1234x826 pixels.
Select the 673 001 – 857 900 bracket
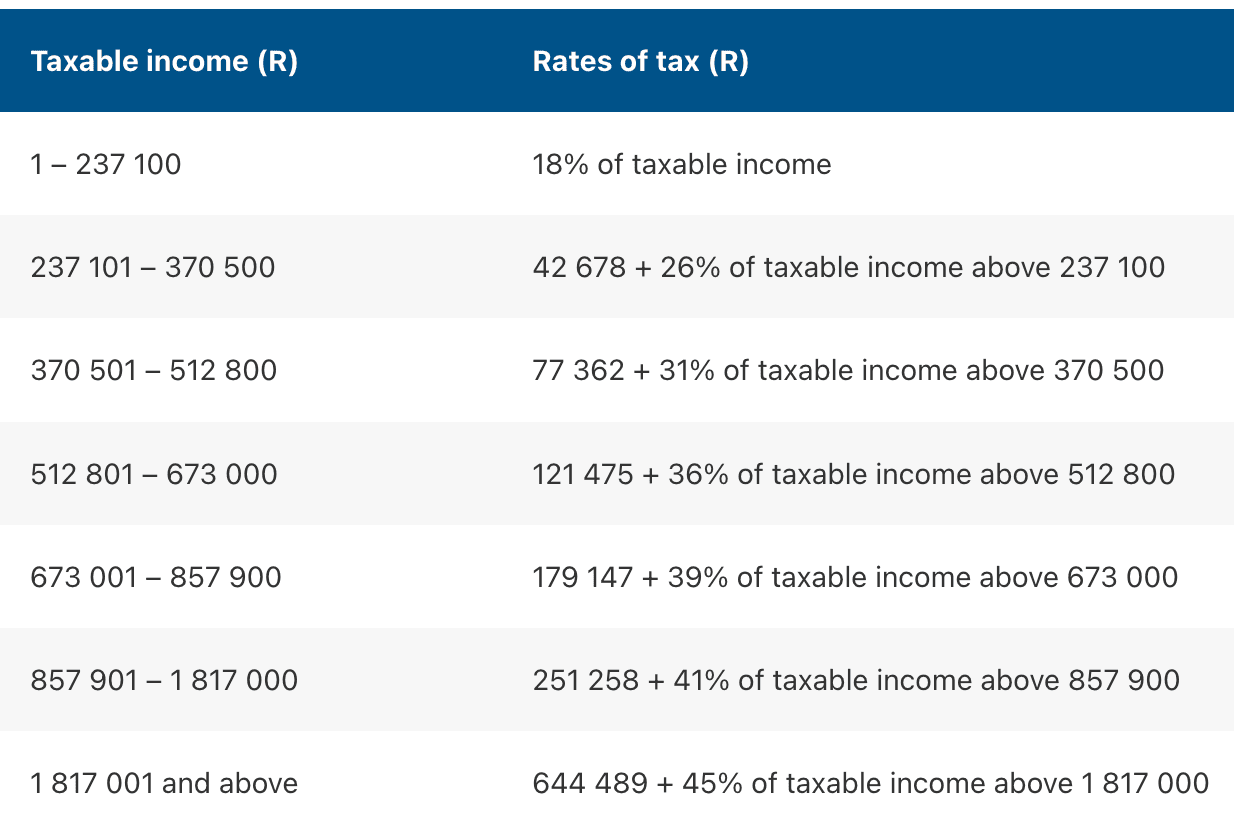click(156, 577)
